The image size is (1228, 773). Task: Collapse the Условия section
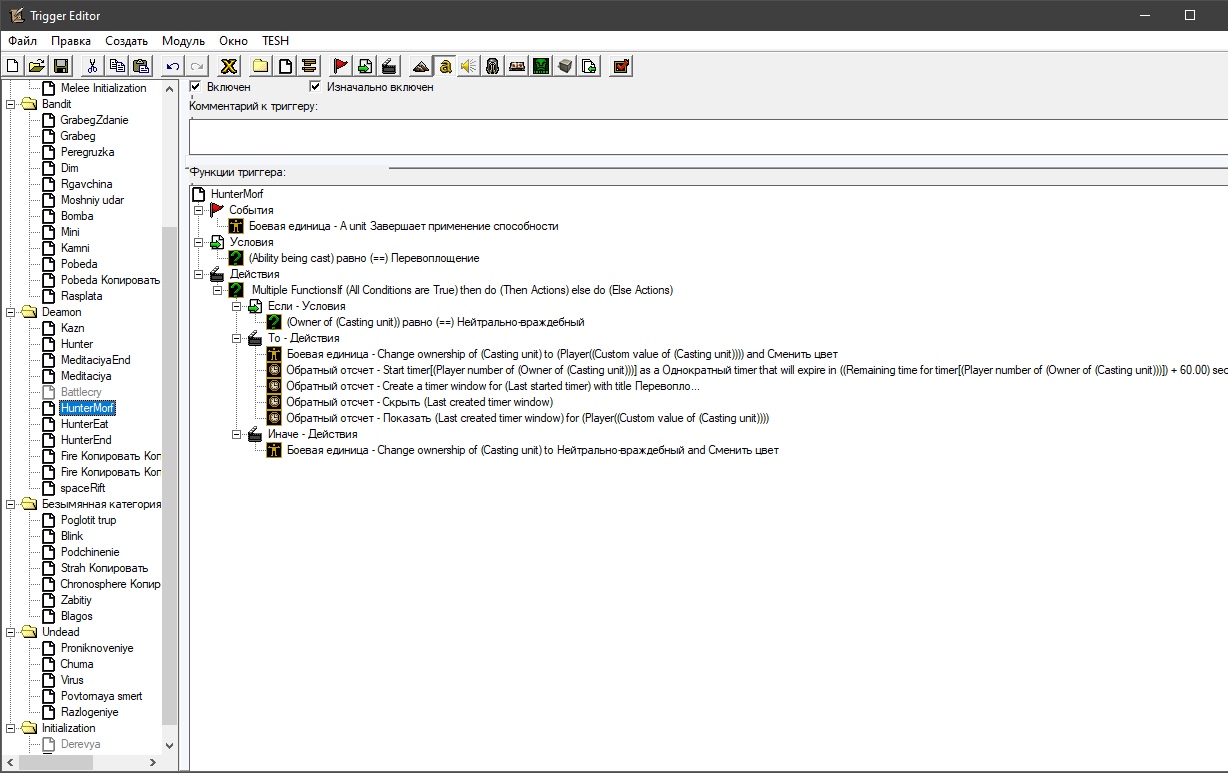pyautogui.click(x=199, y=242)
